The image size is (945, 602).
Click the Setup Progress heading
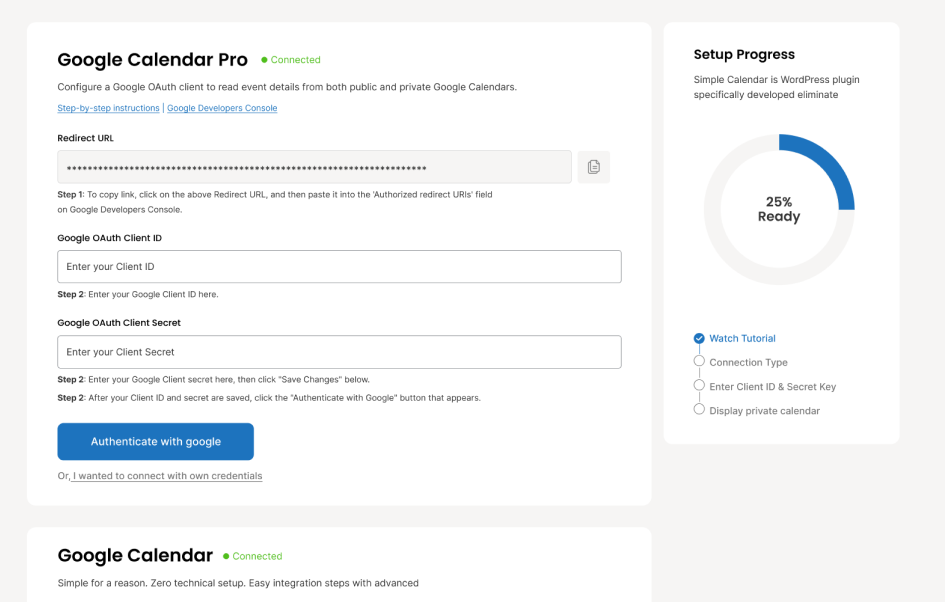point(744,55)
